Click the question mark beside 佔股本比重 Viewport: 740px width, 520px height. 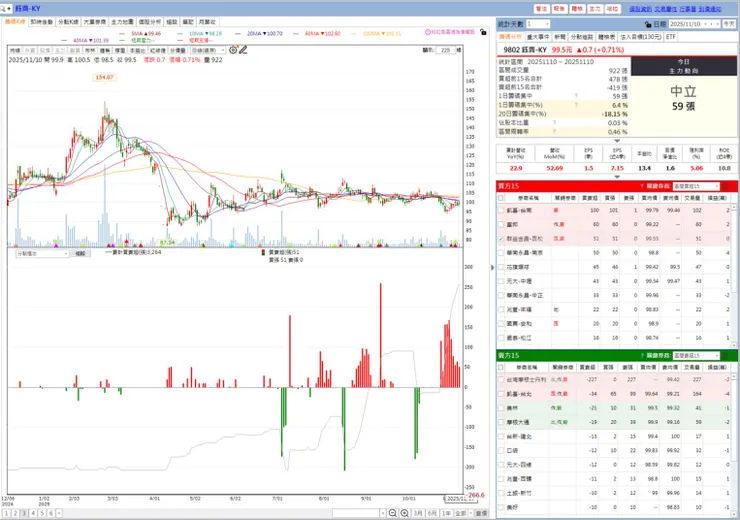555,123
